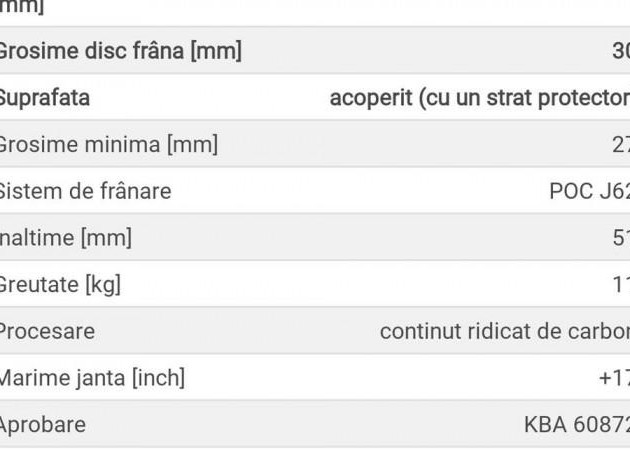Screen dimensions: 630x450
Task: Click the "Sistem de frânare" label
Action: tap(85, 191)
